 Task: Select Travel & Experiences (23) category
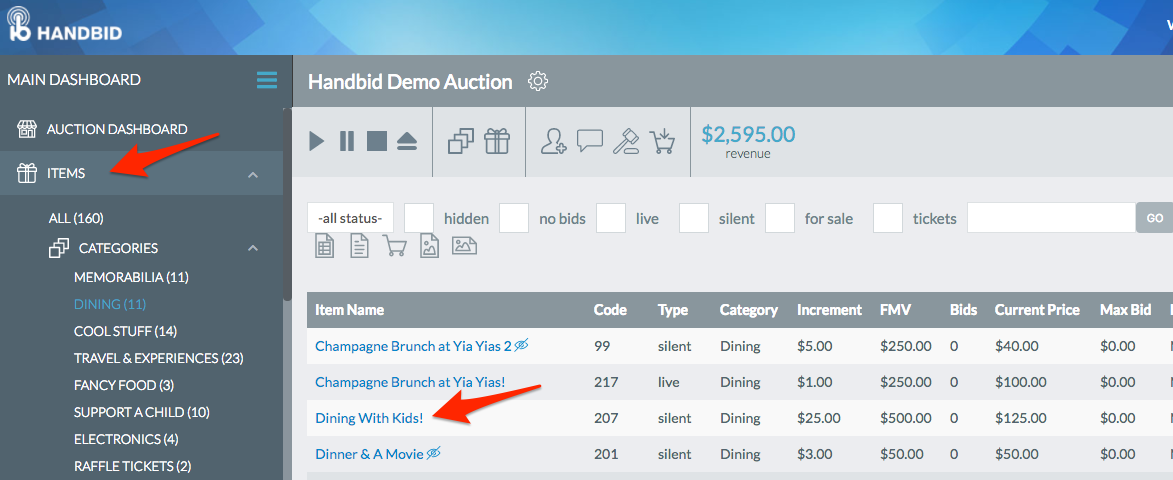point(159,358)
